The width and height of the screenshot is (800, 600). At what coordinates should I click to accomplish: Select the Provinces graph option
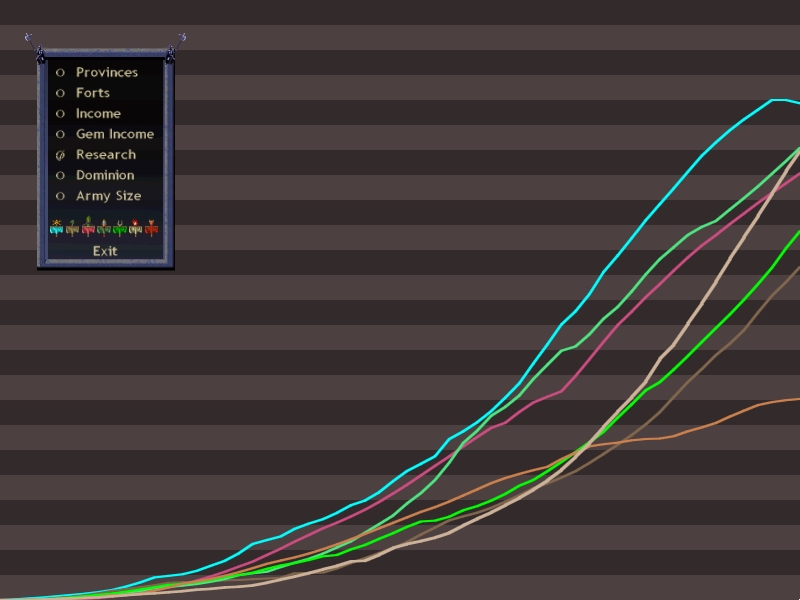[97, 72]
